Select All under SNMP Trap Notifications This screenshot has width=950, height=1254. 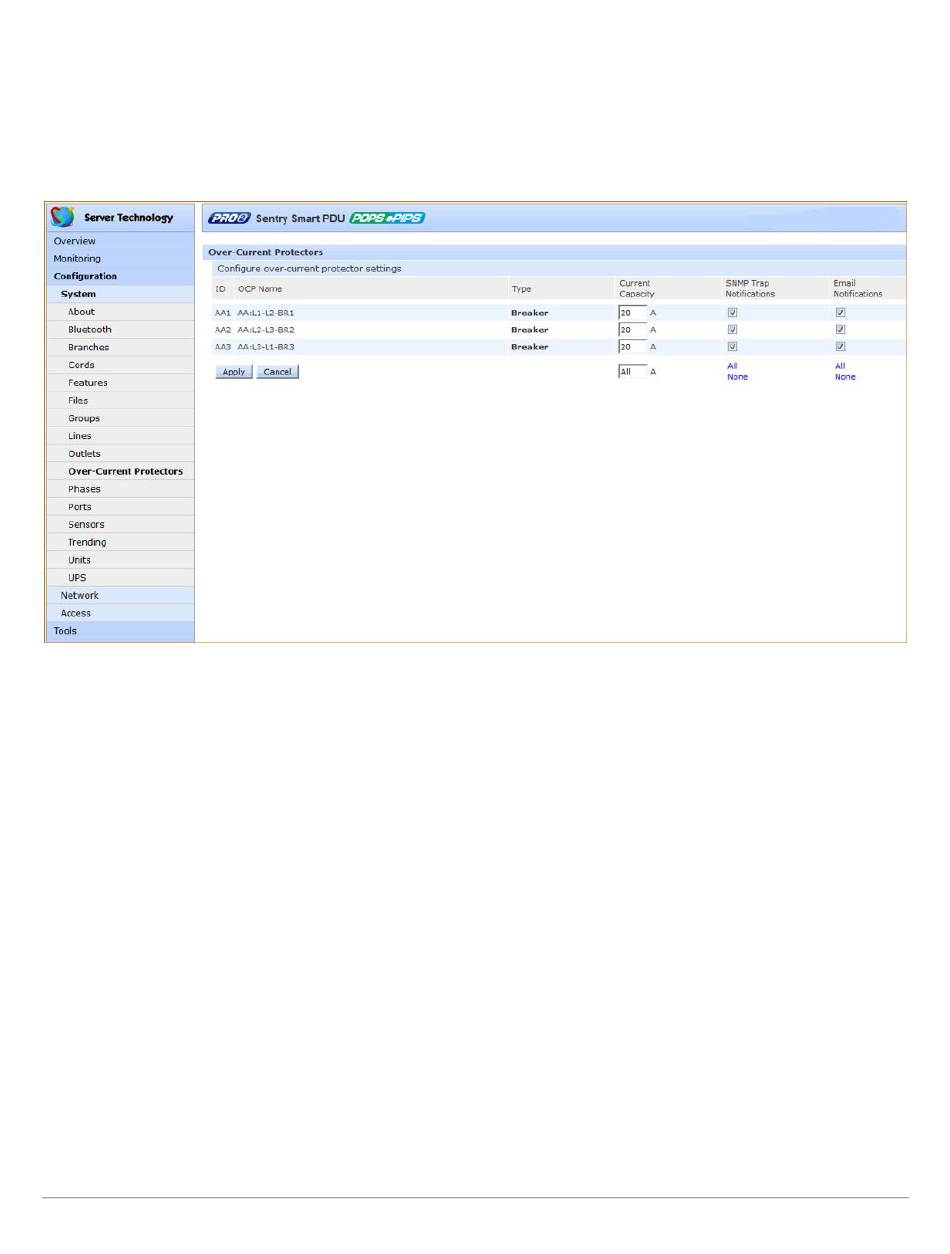(x=732, y=366)
